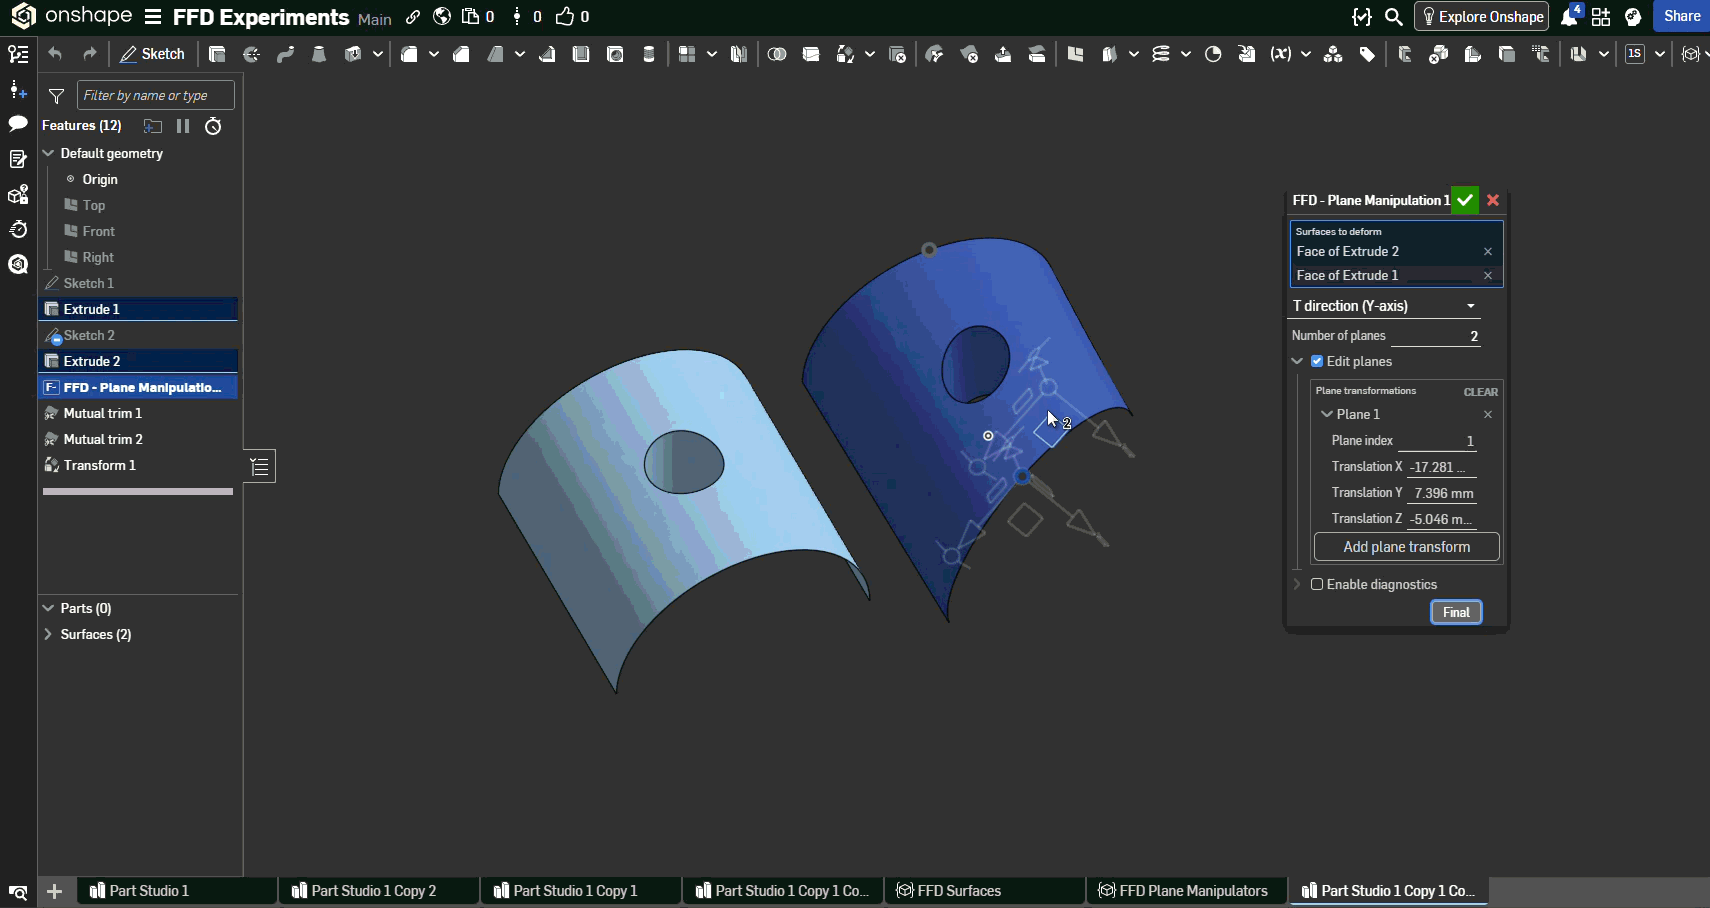Collapse the Plane 1 section
This screenshot has height=908, width=1710.
click(1327, 414)
